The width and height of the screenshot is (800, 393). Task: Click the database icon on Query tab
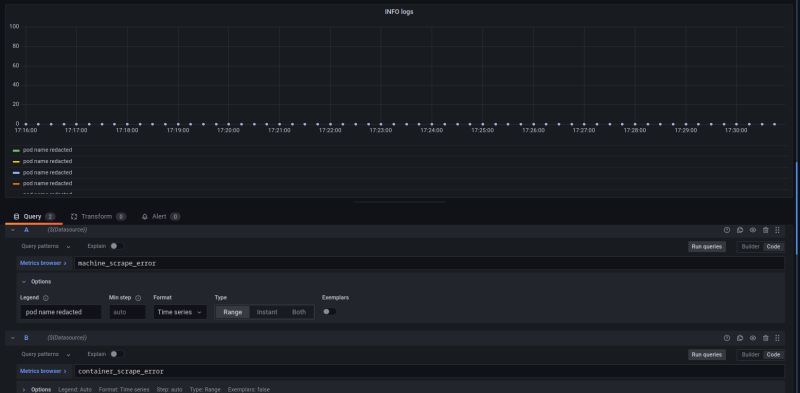click(16, 216)
